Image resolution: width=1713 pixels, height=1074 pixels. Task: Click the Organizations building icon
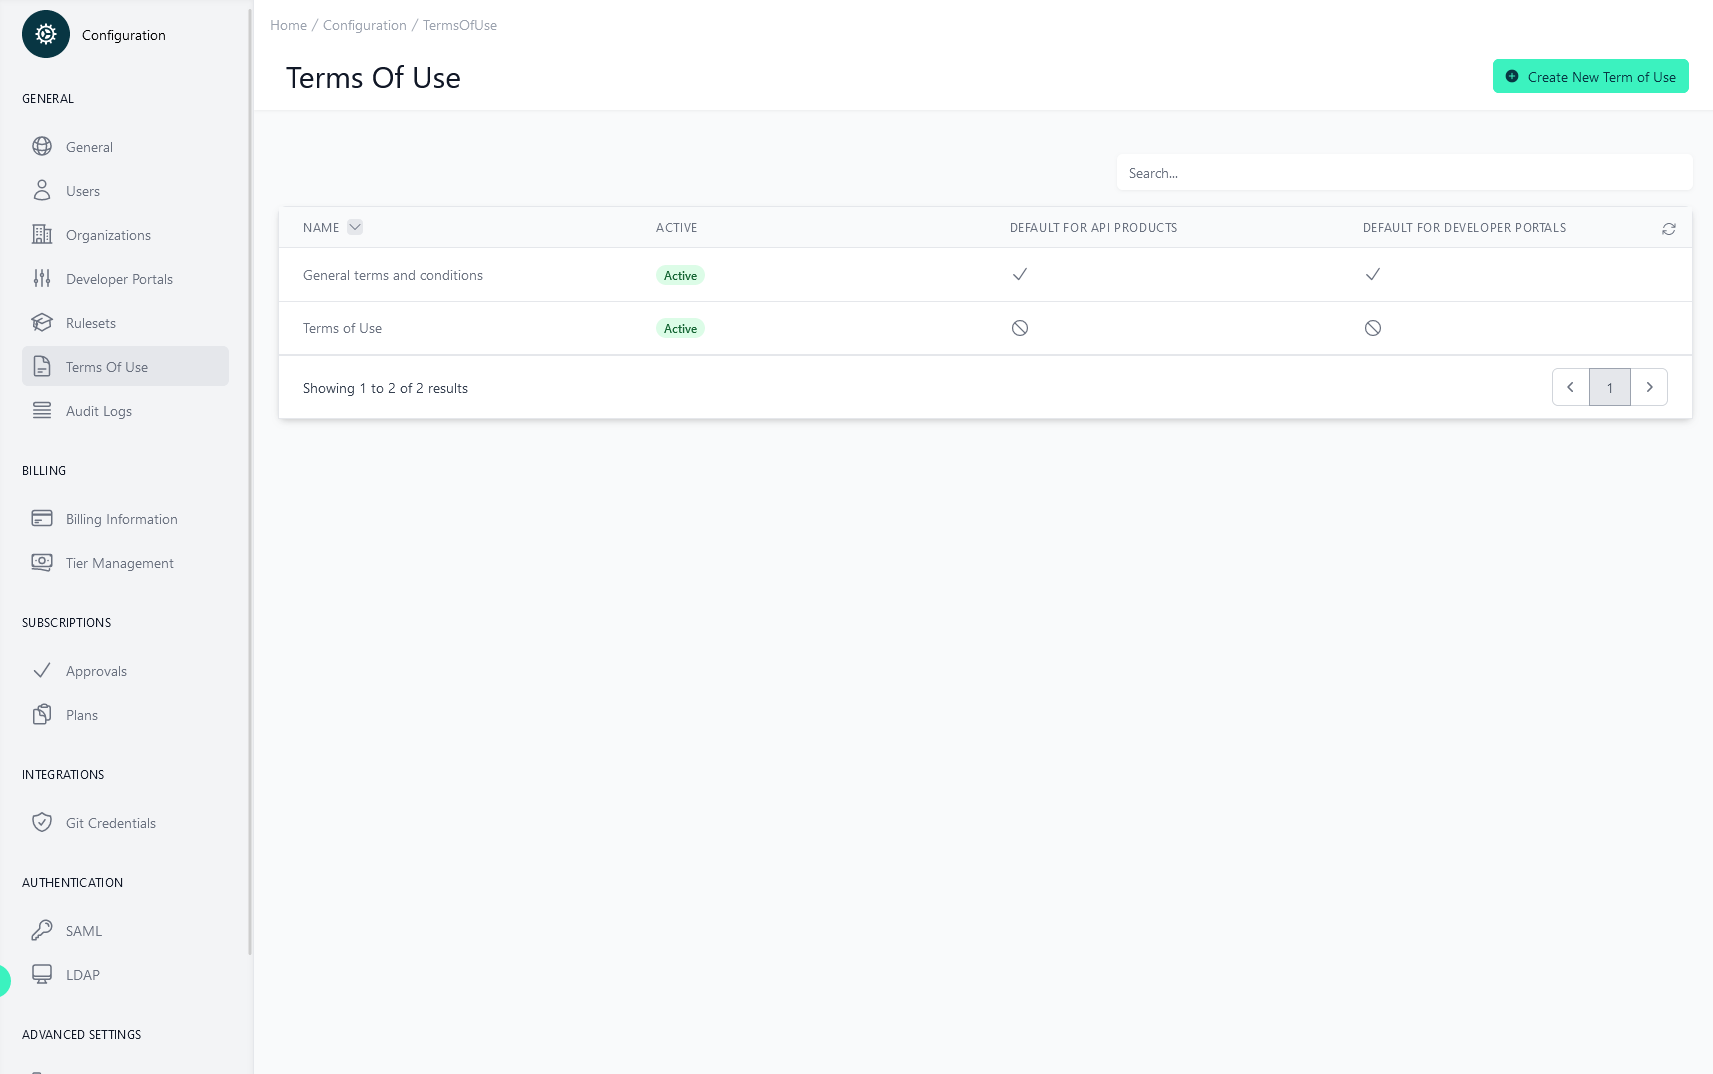click(42, 234)
